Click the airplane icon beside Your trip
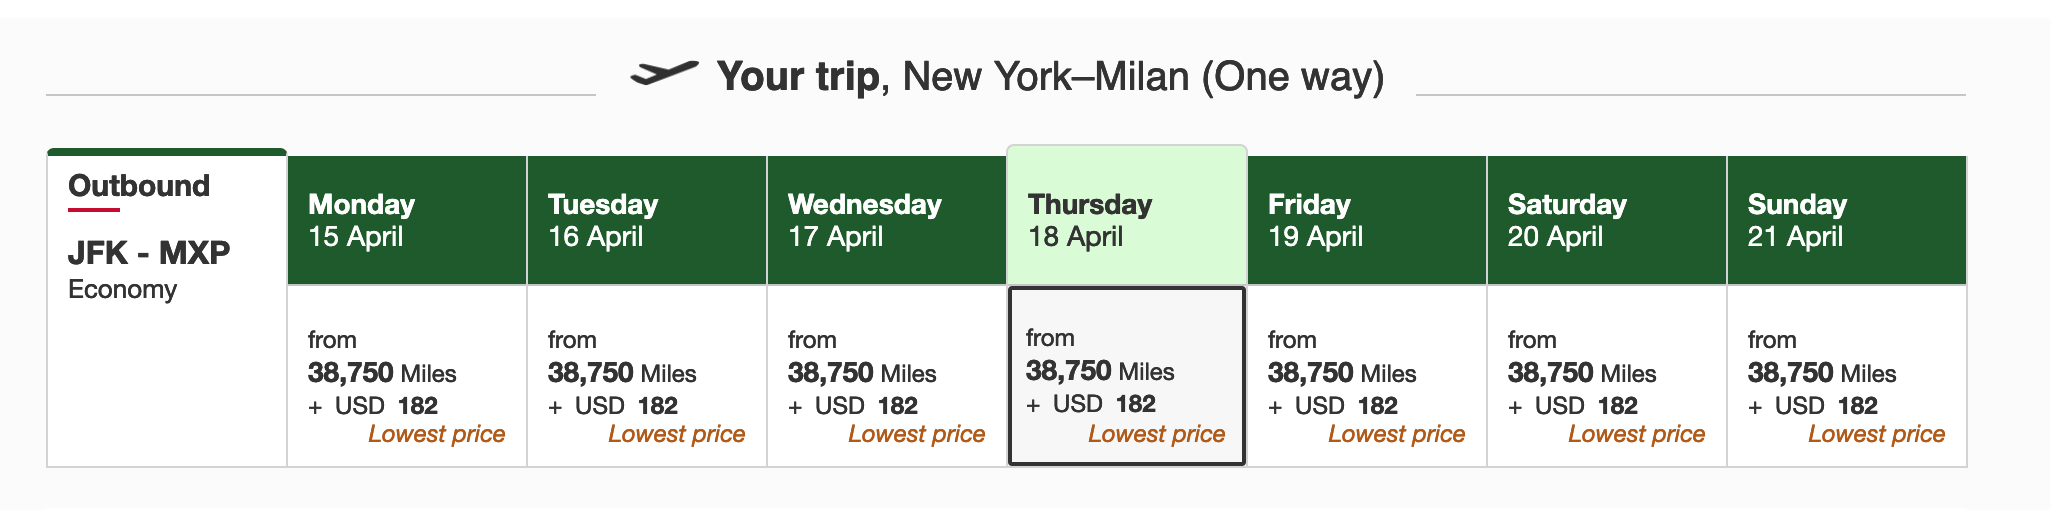2050x510 pixels. pyautogui.click(x=664, y=73)
